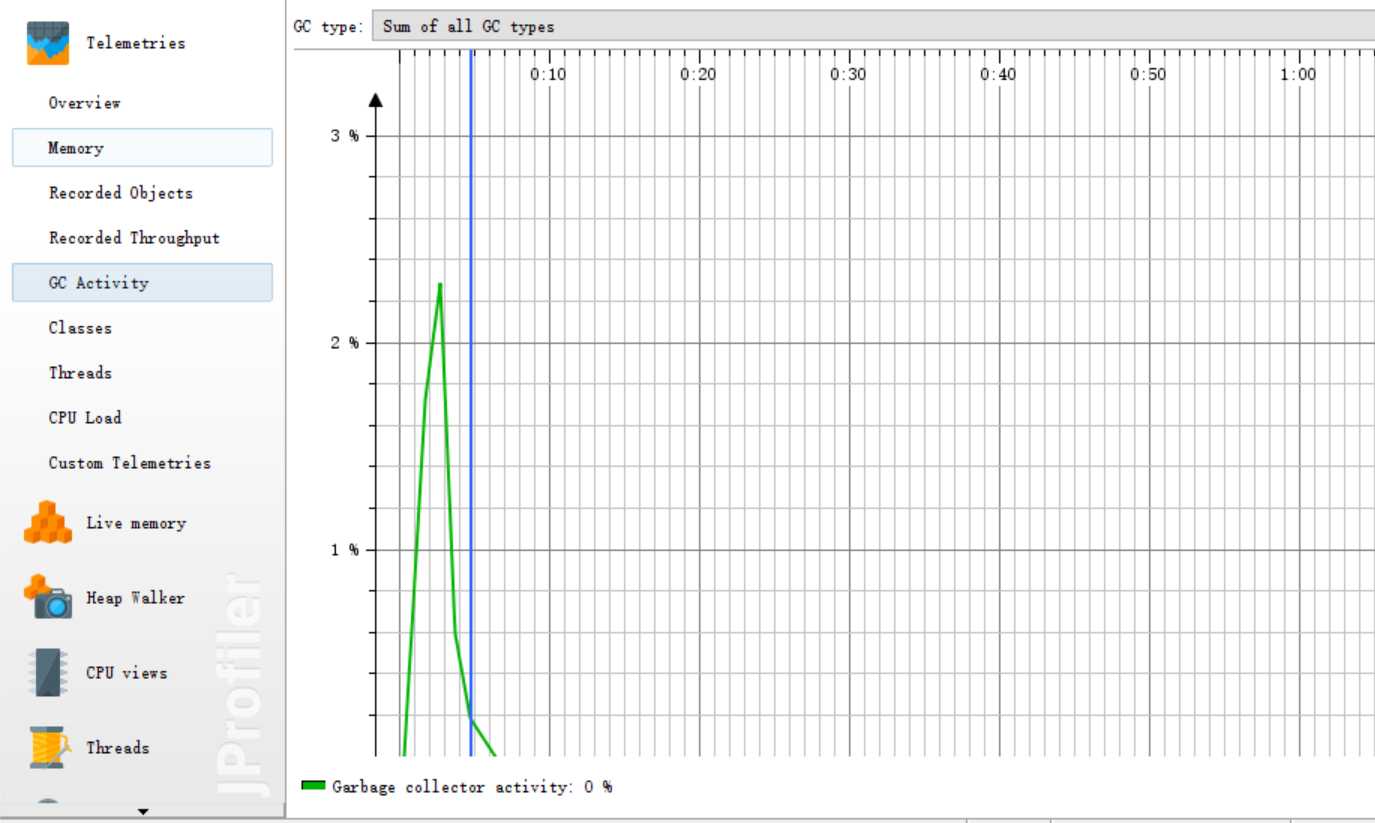
Task: Click the Garbage collector activity legend text
Action: 472,787
